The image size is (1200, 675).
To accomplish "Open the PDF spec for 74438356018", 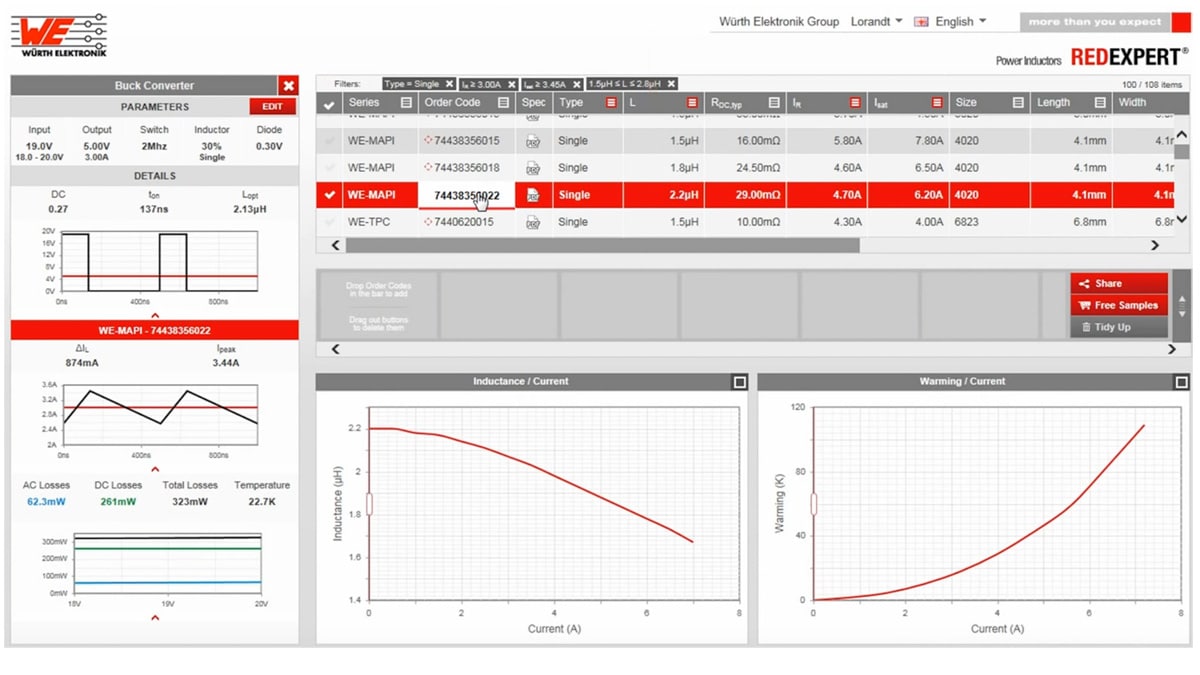I will (533, 168).
